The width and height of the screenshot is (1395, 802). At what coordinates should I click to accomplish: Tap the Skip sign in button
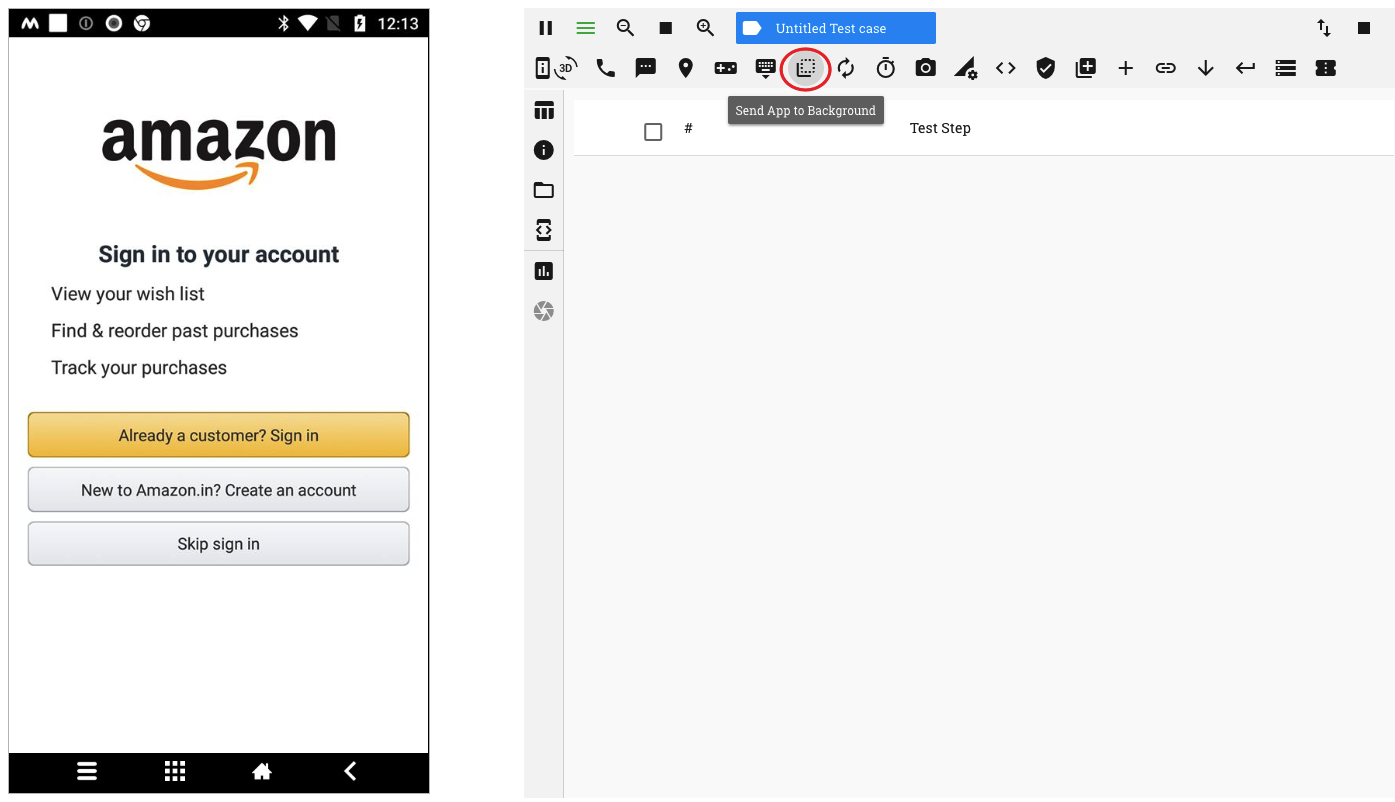pos(218,544)
